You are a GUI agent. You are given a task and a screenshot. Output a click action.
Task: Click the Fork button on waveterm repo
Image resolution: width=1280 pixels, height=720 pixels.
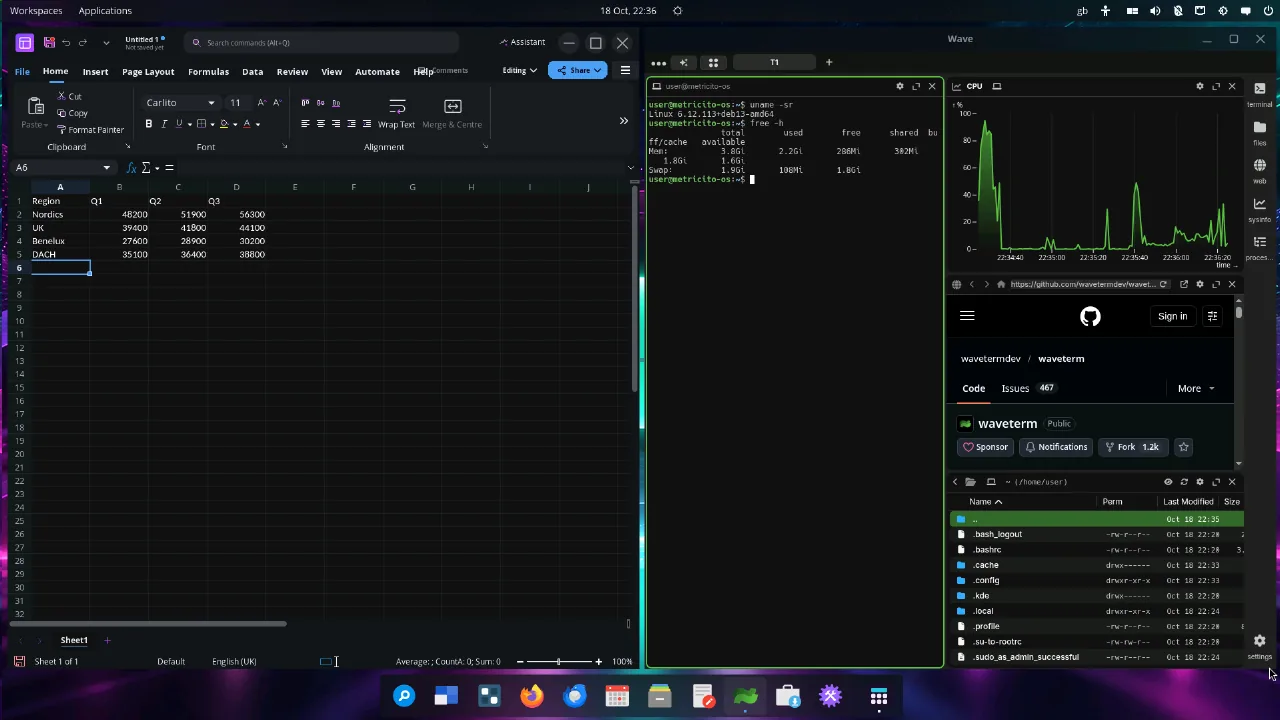1132,447
